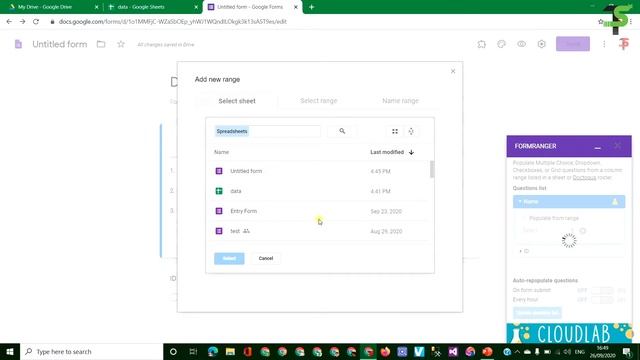Go forward in browser

pyautogui.click(x=22, y=22)
